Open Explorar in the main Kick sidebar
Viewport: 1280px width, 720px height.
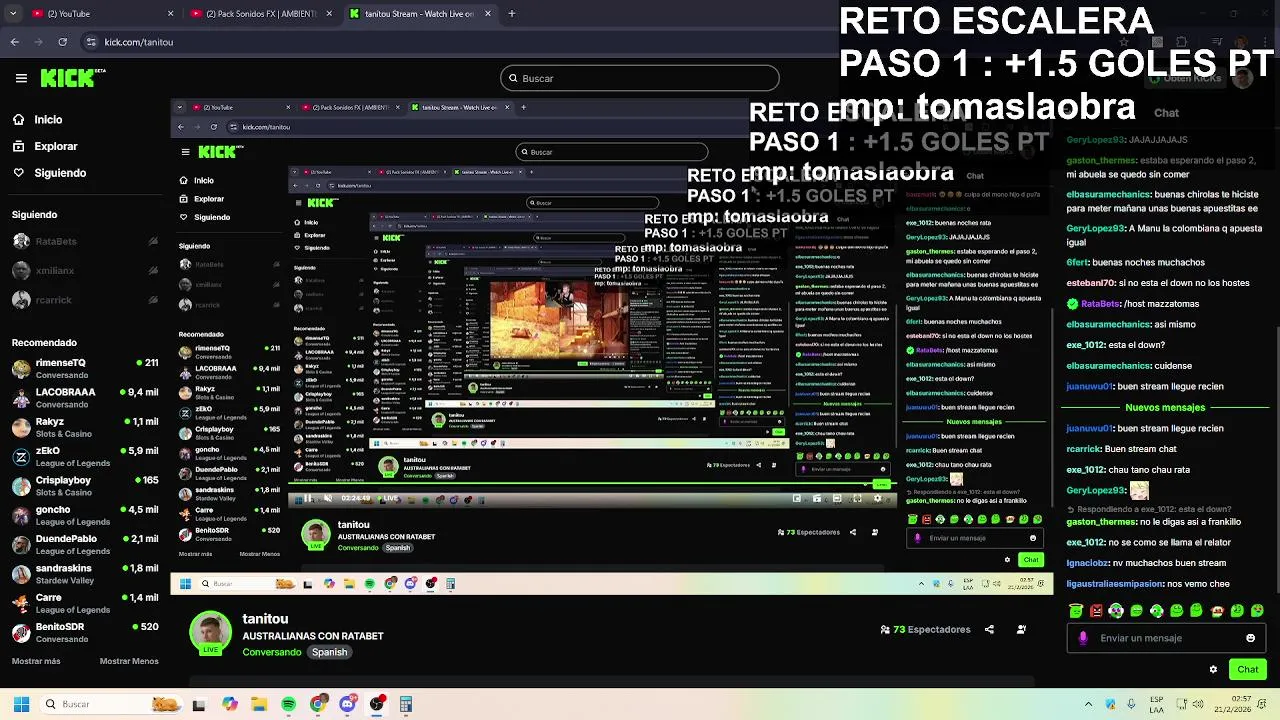(45, 146)
